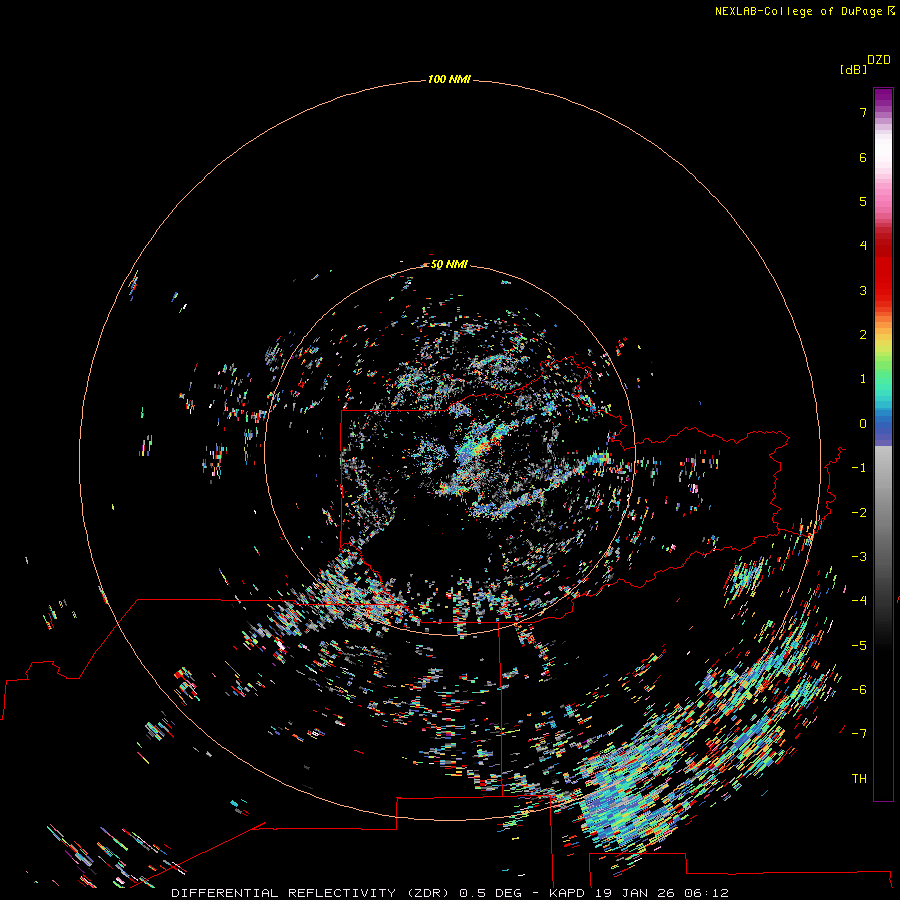Viewport: 900px width, 900px height.
Task: Click the 1 value on the color scale
Action: [863, 379]
